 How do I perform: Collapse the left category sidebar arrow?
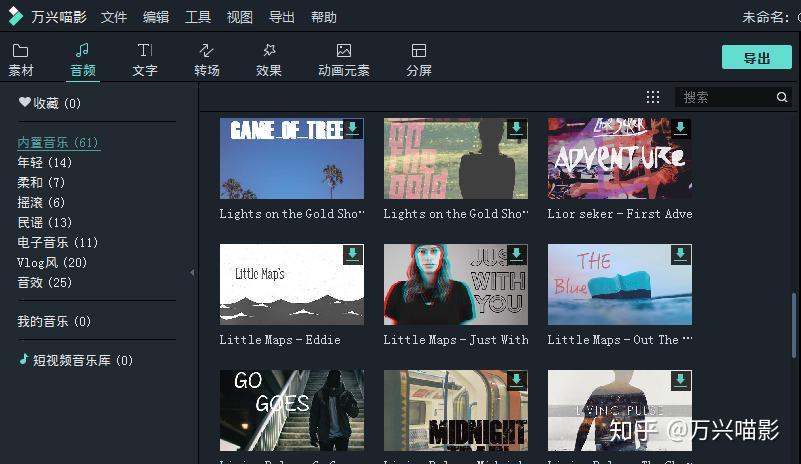[x=192, y=273]
